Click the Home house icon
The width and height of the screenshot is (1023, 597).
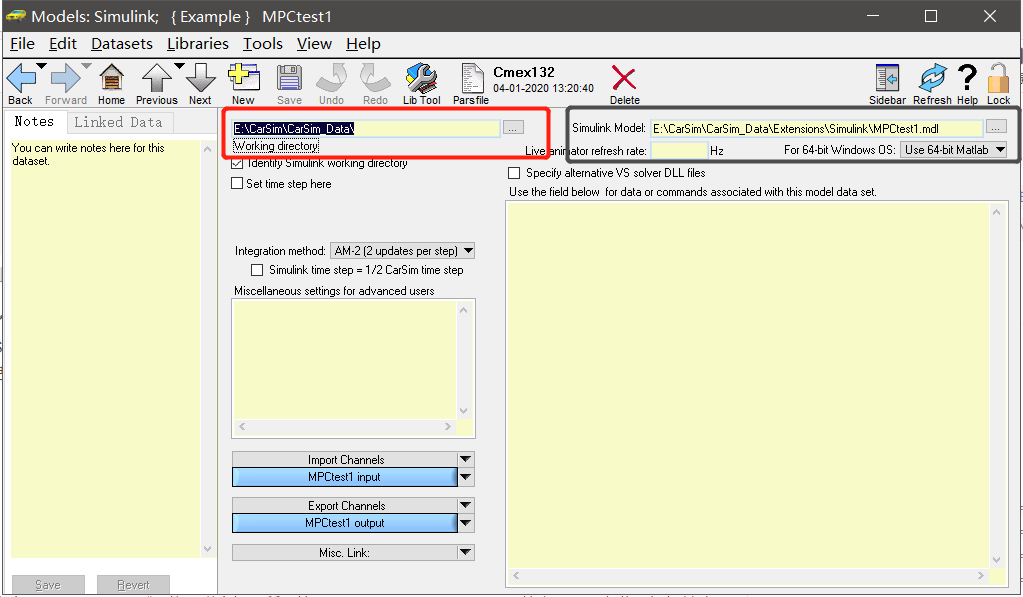tap(112, 78)
